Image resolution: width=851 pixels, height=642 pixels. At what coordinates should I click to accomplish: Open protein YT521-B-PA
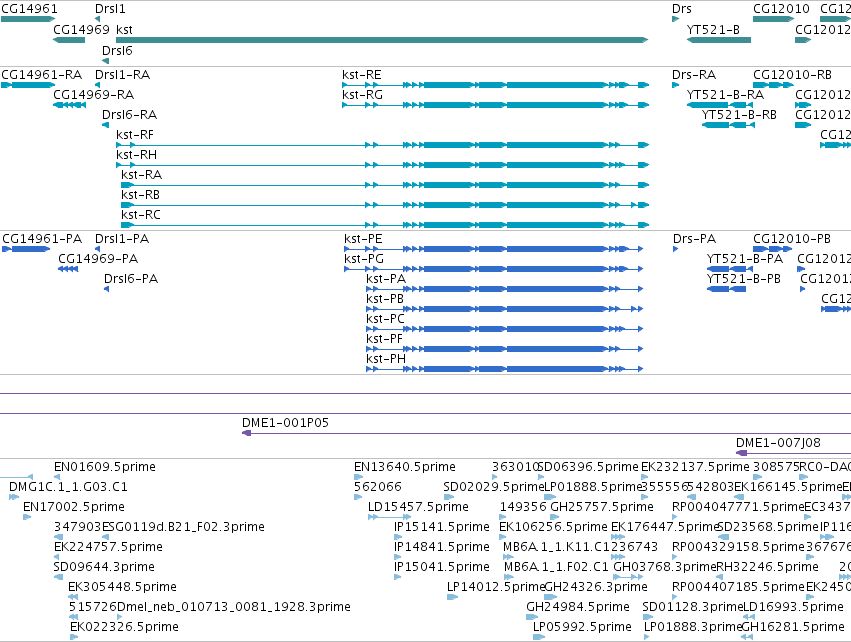[745, 259]
